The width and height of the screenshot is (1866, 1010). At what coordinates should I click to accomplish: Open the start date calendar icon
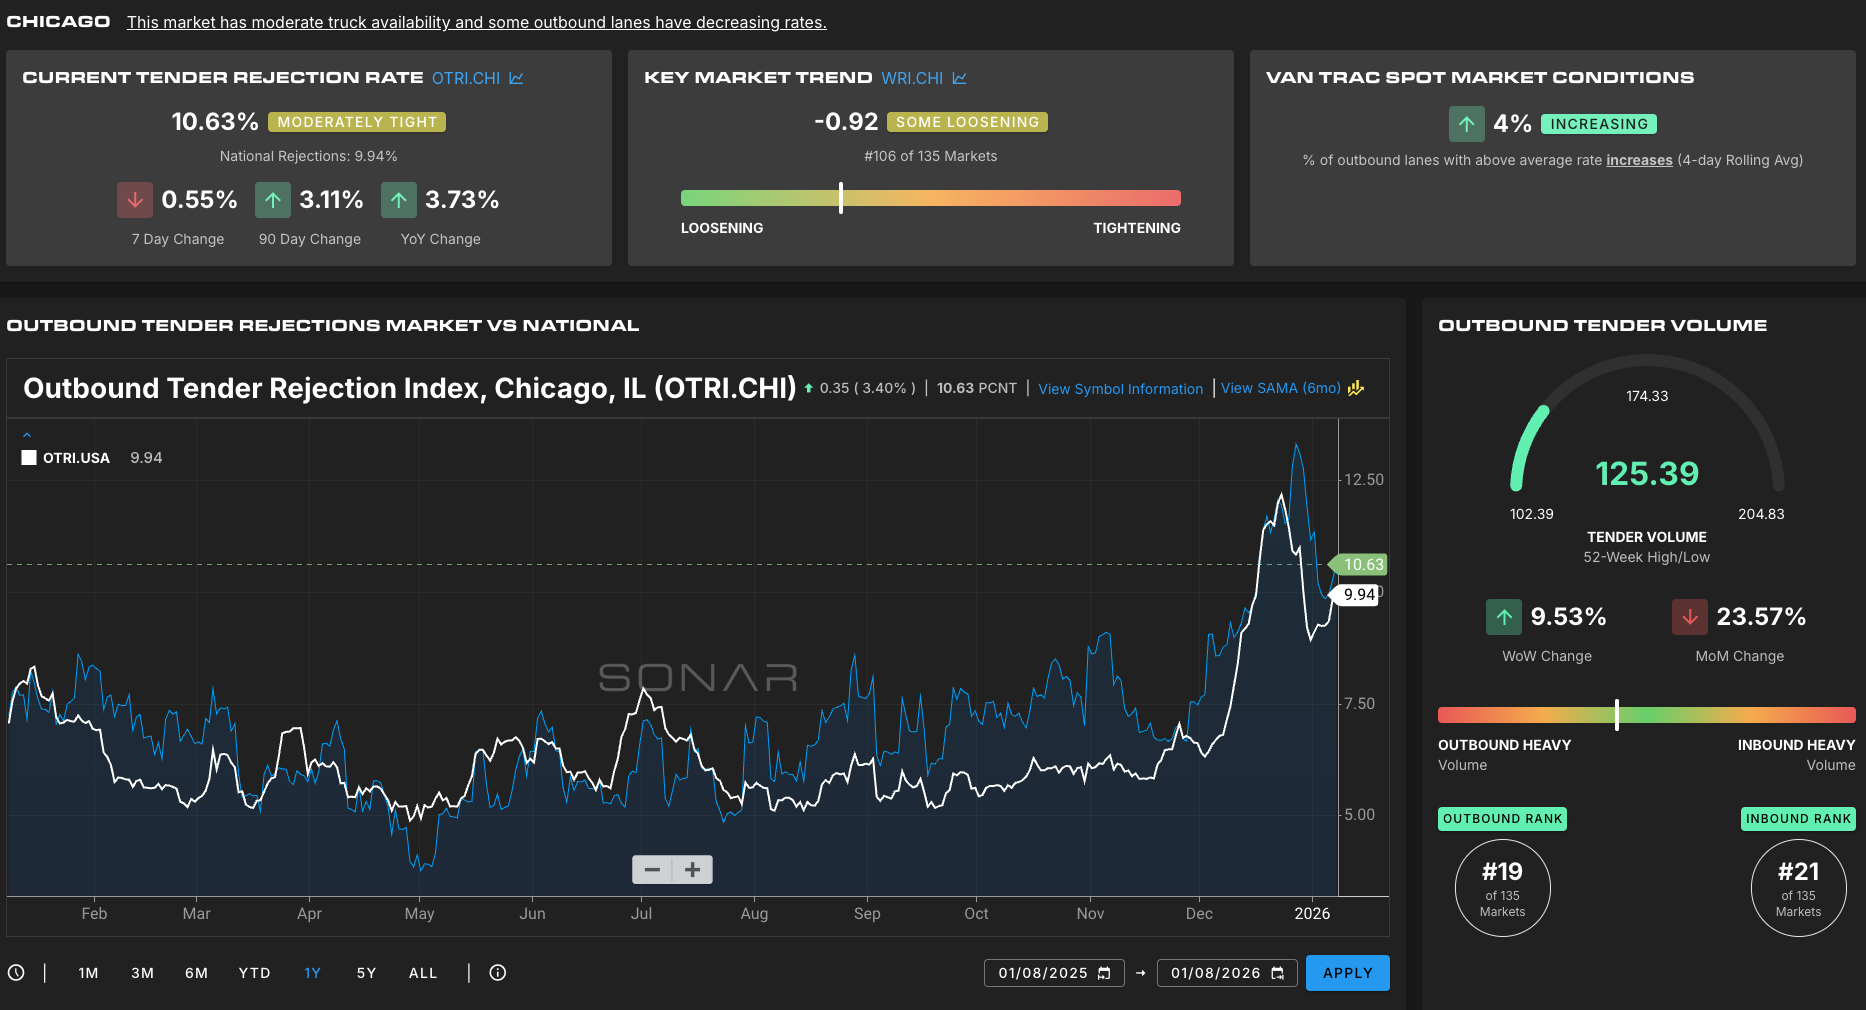click(1105, 973)
